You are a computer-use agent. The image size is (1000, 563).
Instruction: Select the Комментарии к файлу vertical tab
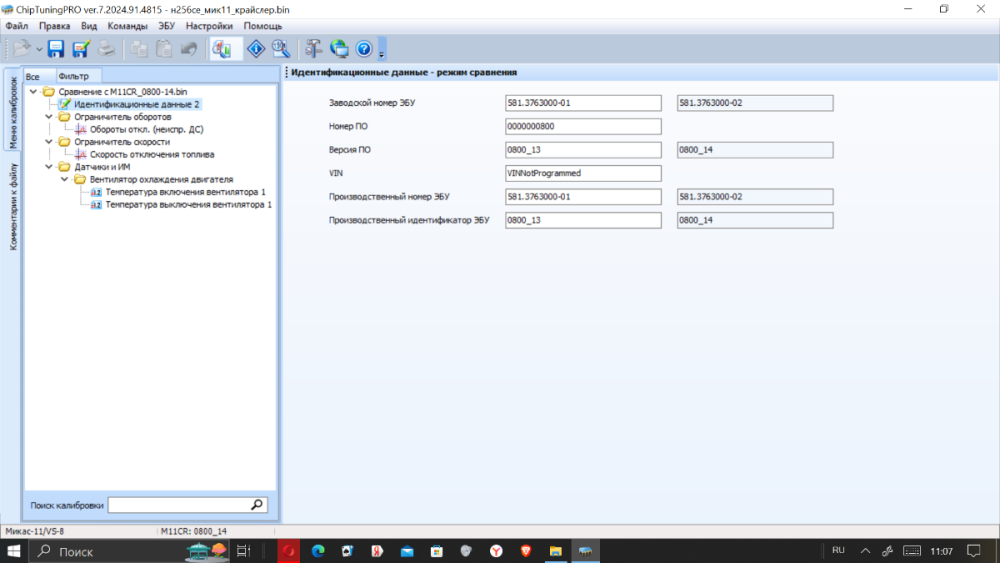pyautogui.click(x=12, y=207)
